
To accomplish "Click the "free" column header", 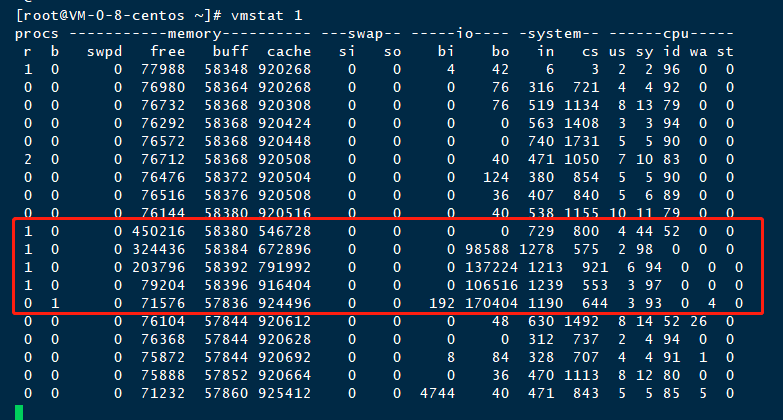I will point(168,51).
